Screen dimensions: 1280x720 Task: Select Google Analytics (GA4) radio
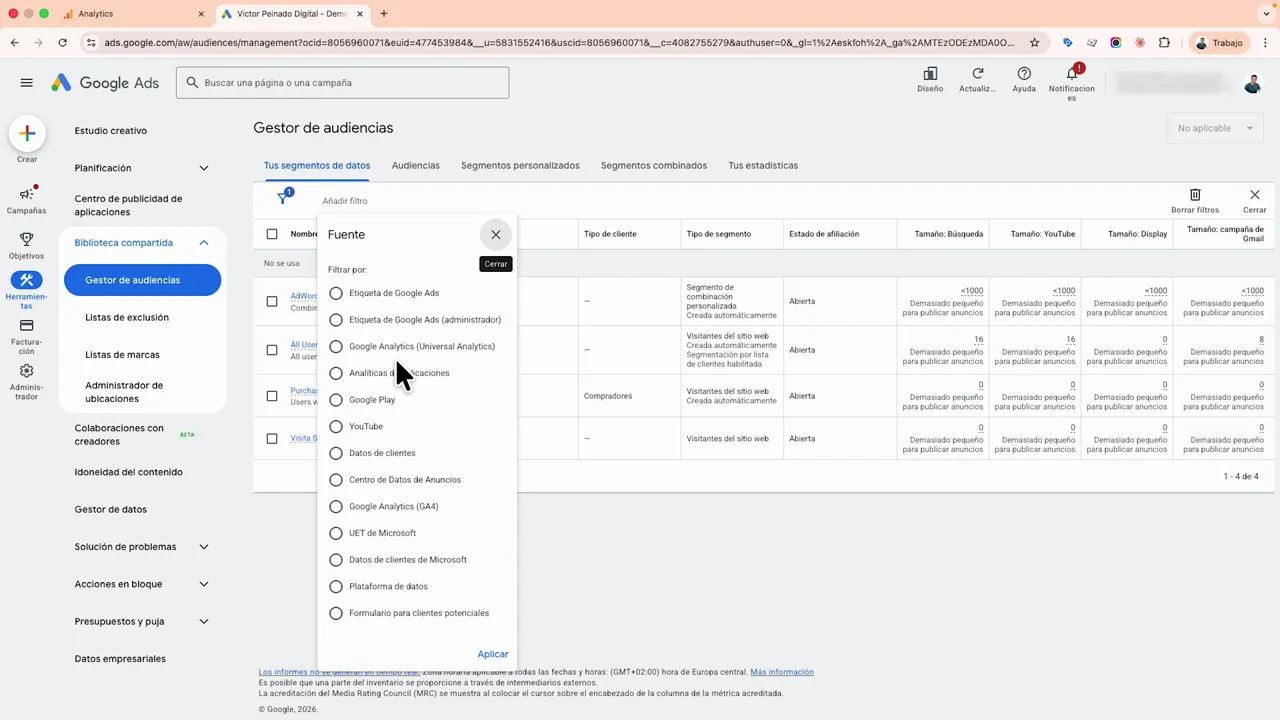(x=336, y=506)
